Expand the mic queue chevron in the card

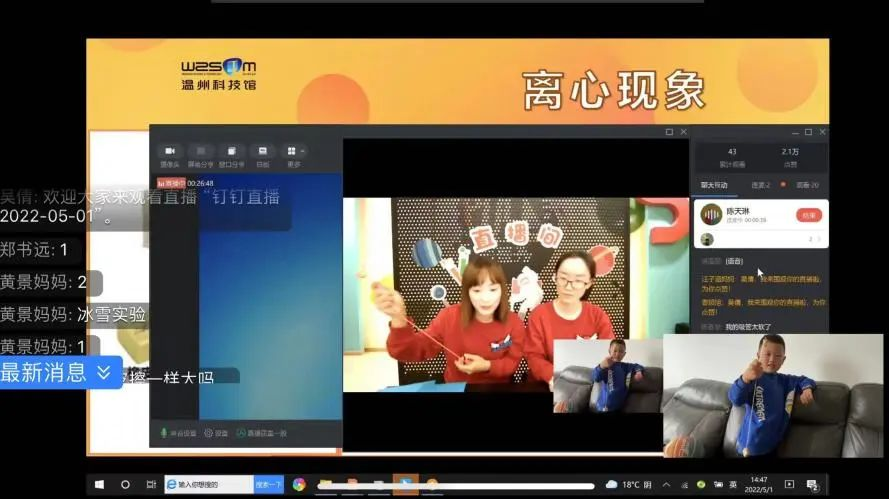click(818, 239)
